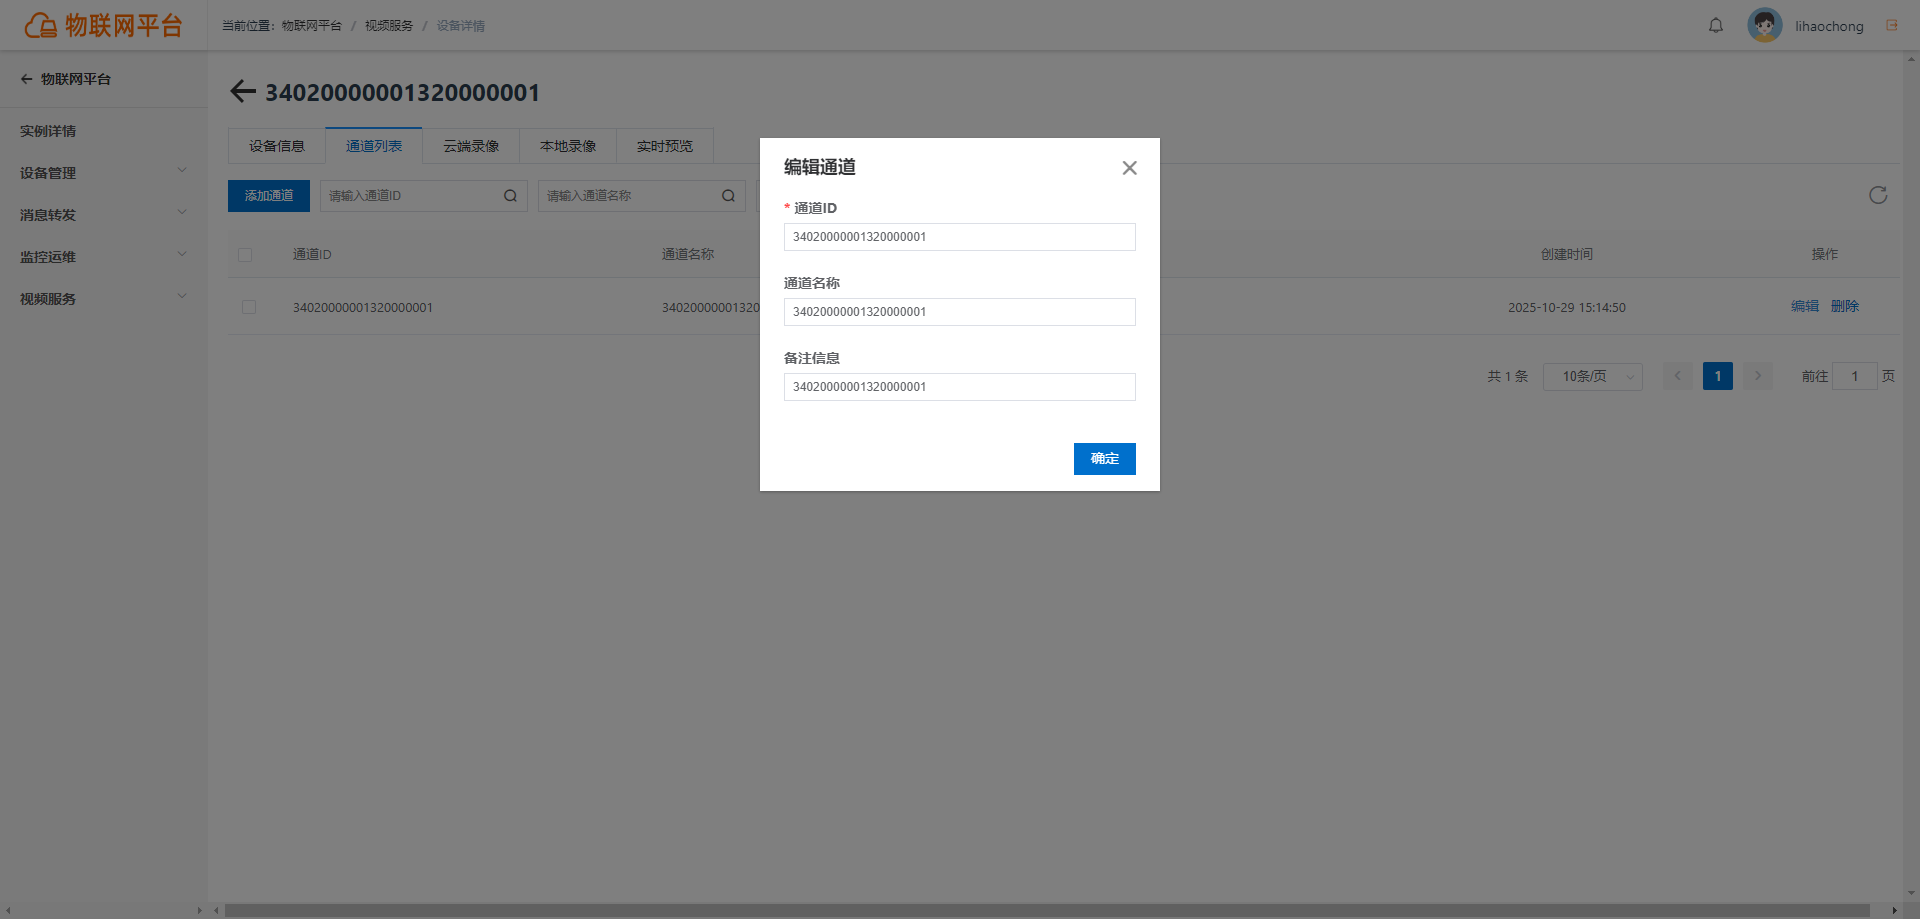
Task: Switch to the 实时预览 tab
Action: tap(665, 146)
